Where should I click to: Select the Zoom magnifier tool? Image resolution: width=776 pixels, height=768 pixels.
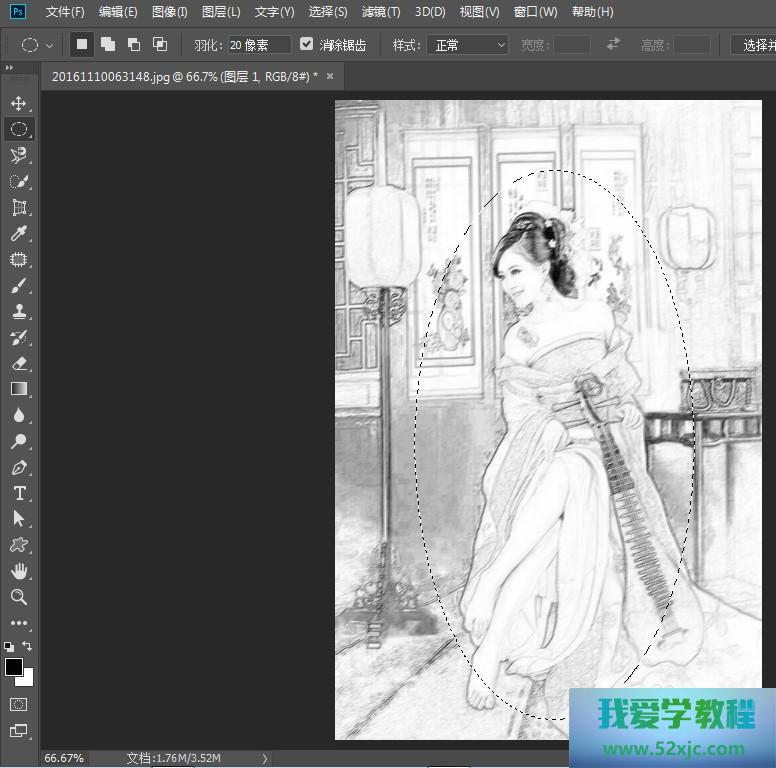click(x=19, y=597)
